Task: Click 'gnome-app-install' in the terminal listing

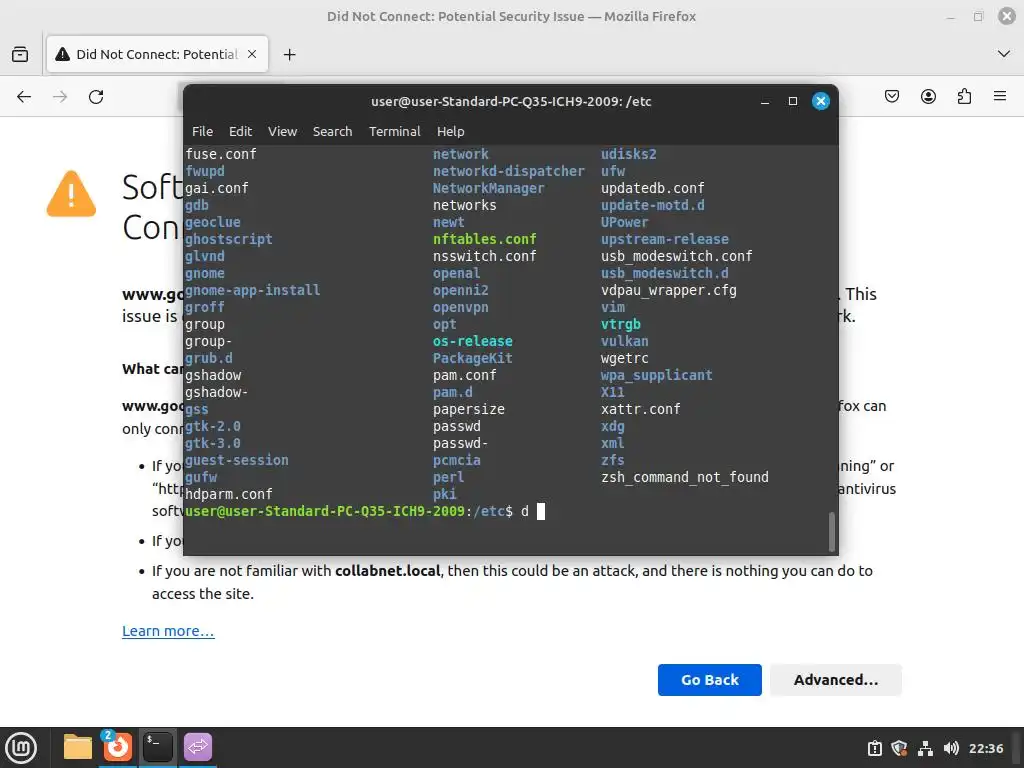Action: tap(253, 290)
